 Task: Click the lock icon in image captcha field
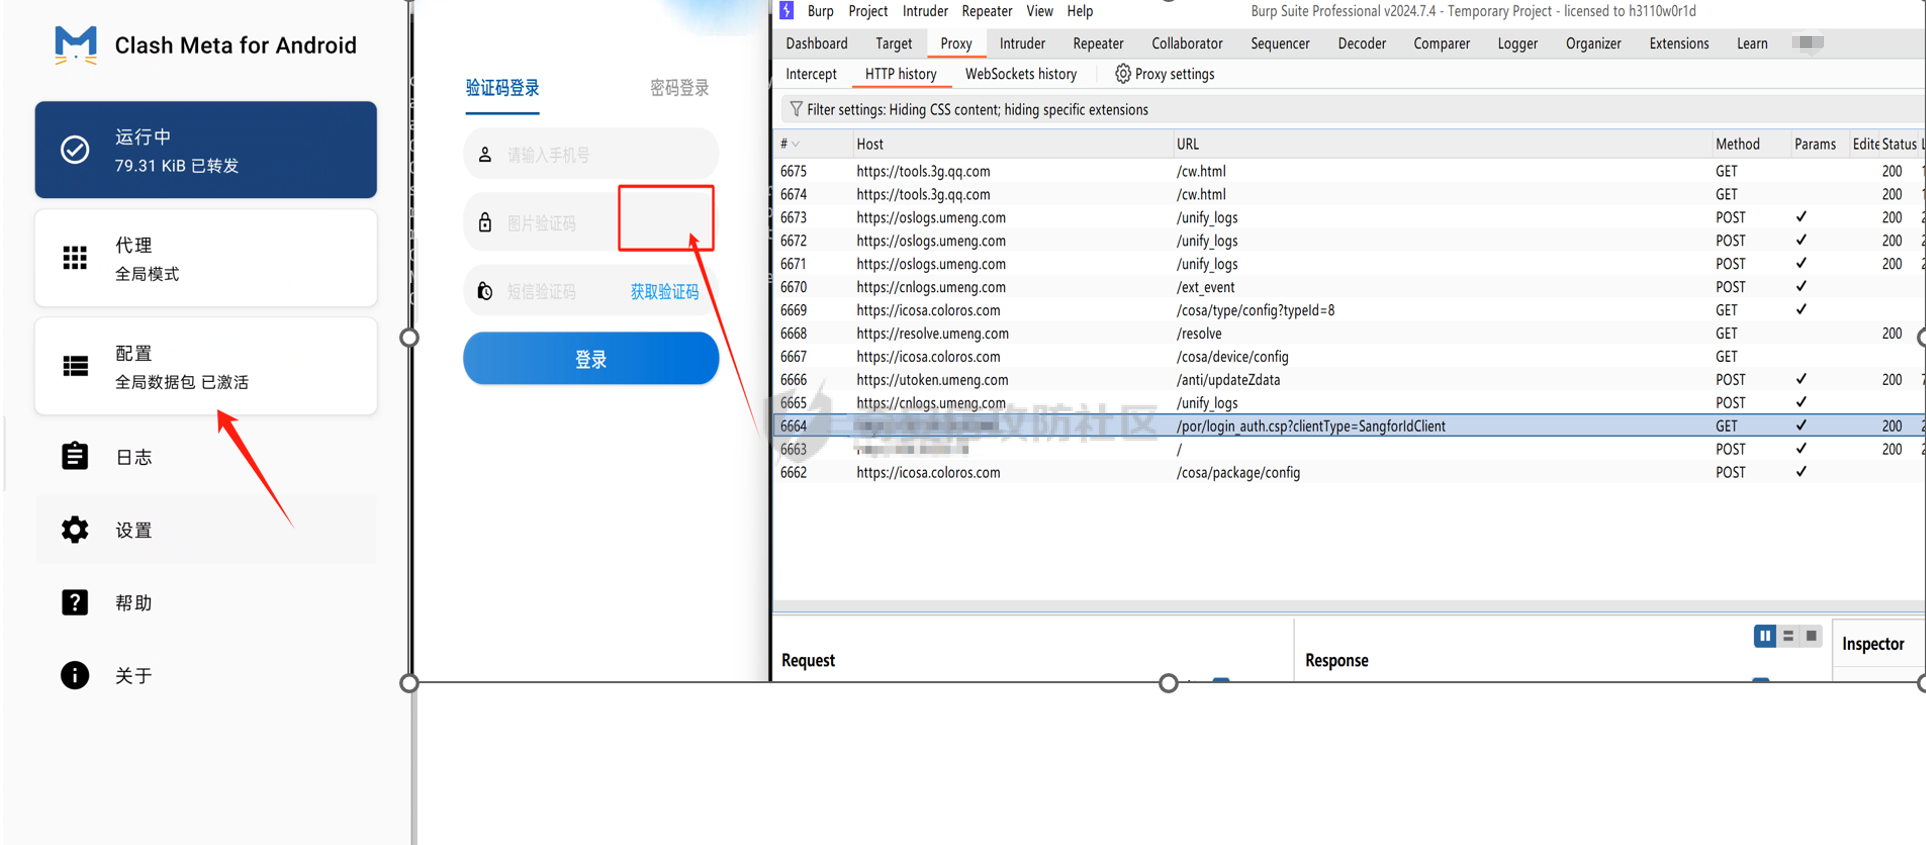[485, 222]
